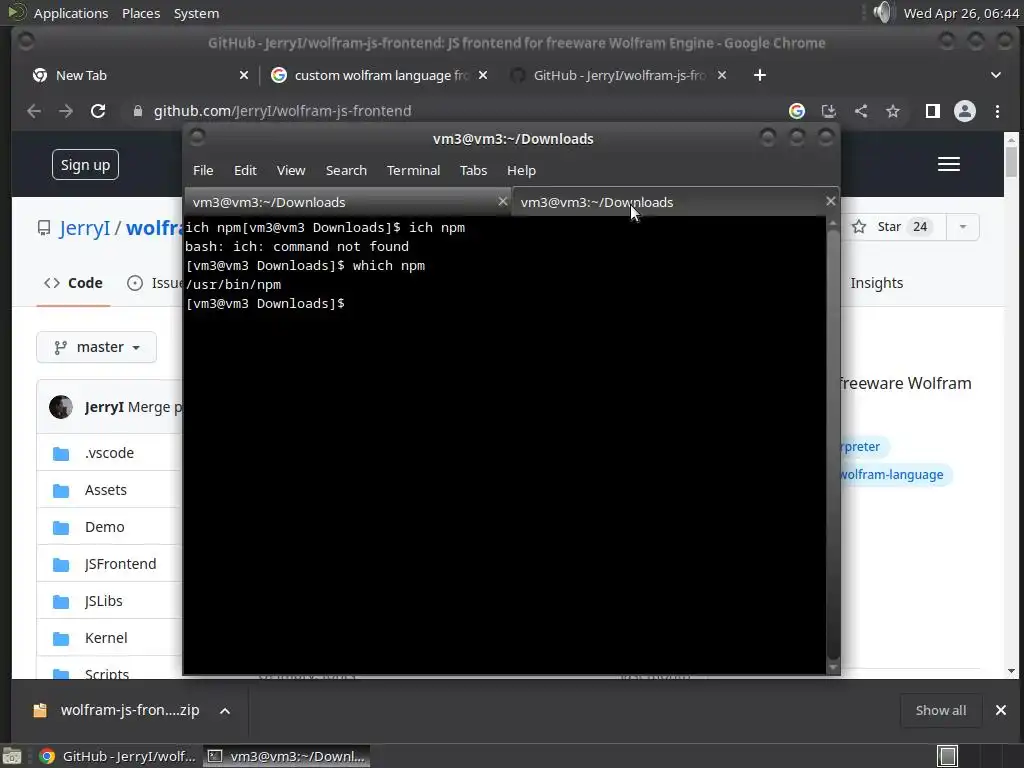Click the Chrome address bar URL
This screenshot has width=1024, height=768.
click(x=282, y=111)
